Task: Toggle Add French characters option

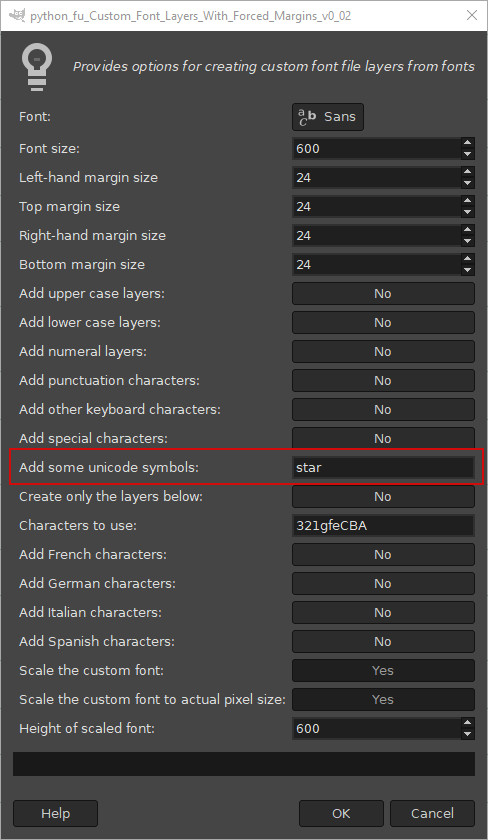Action: [x=383, y=554]
